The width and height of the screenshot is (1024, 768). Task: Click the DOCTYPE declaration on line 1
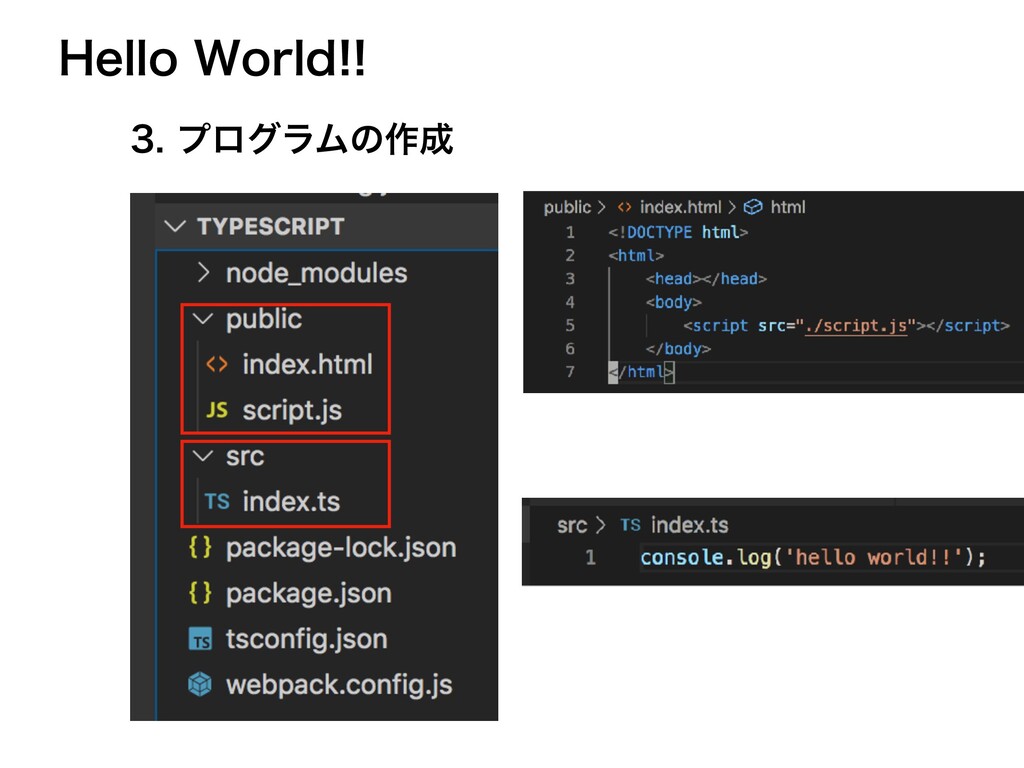pyautogui.click(x=678, y=232)
